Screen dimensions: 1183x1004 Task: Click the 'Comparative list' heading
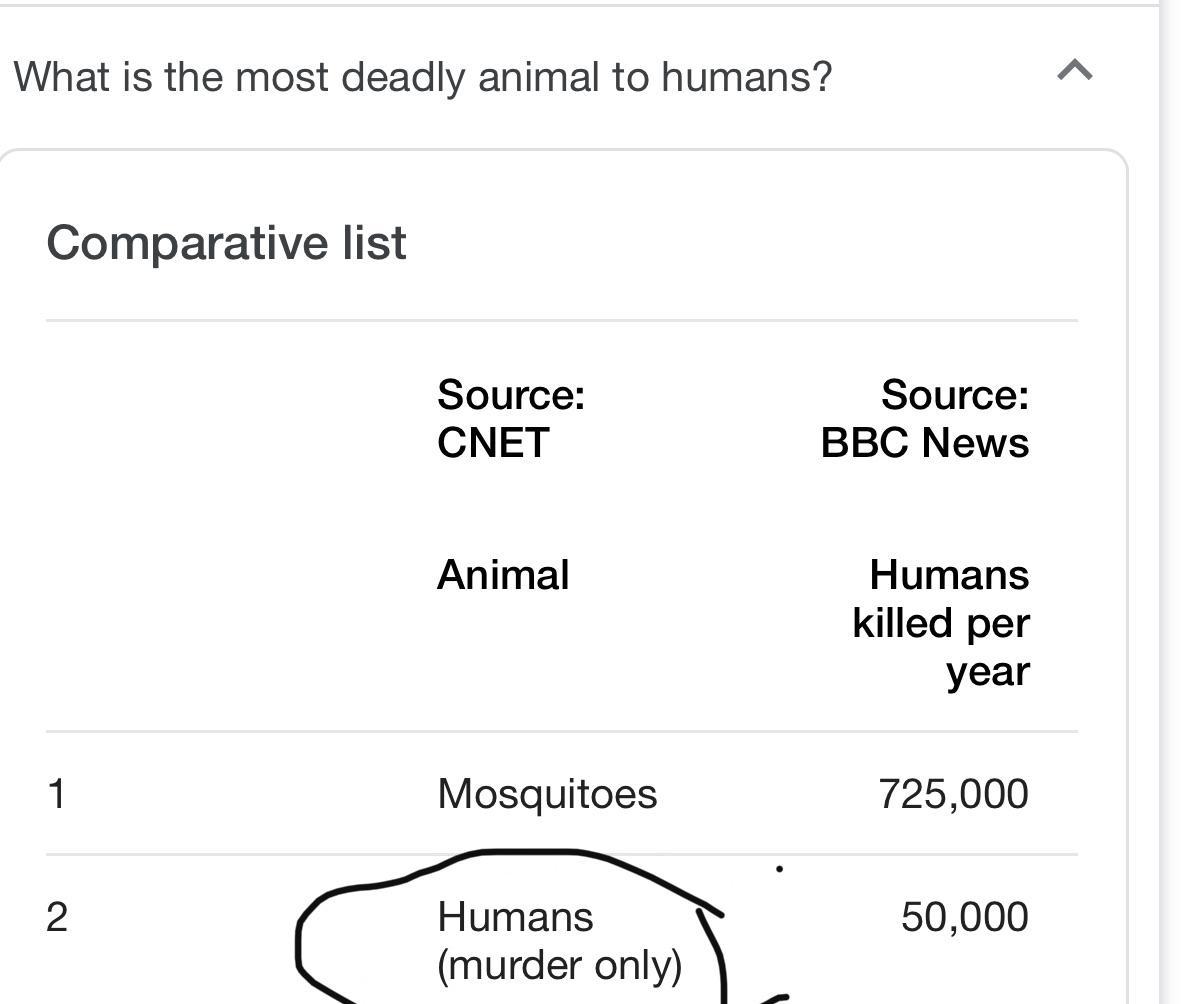point(226,243)
